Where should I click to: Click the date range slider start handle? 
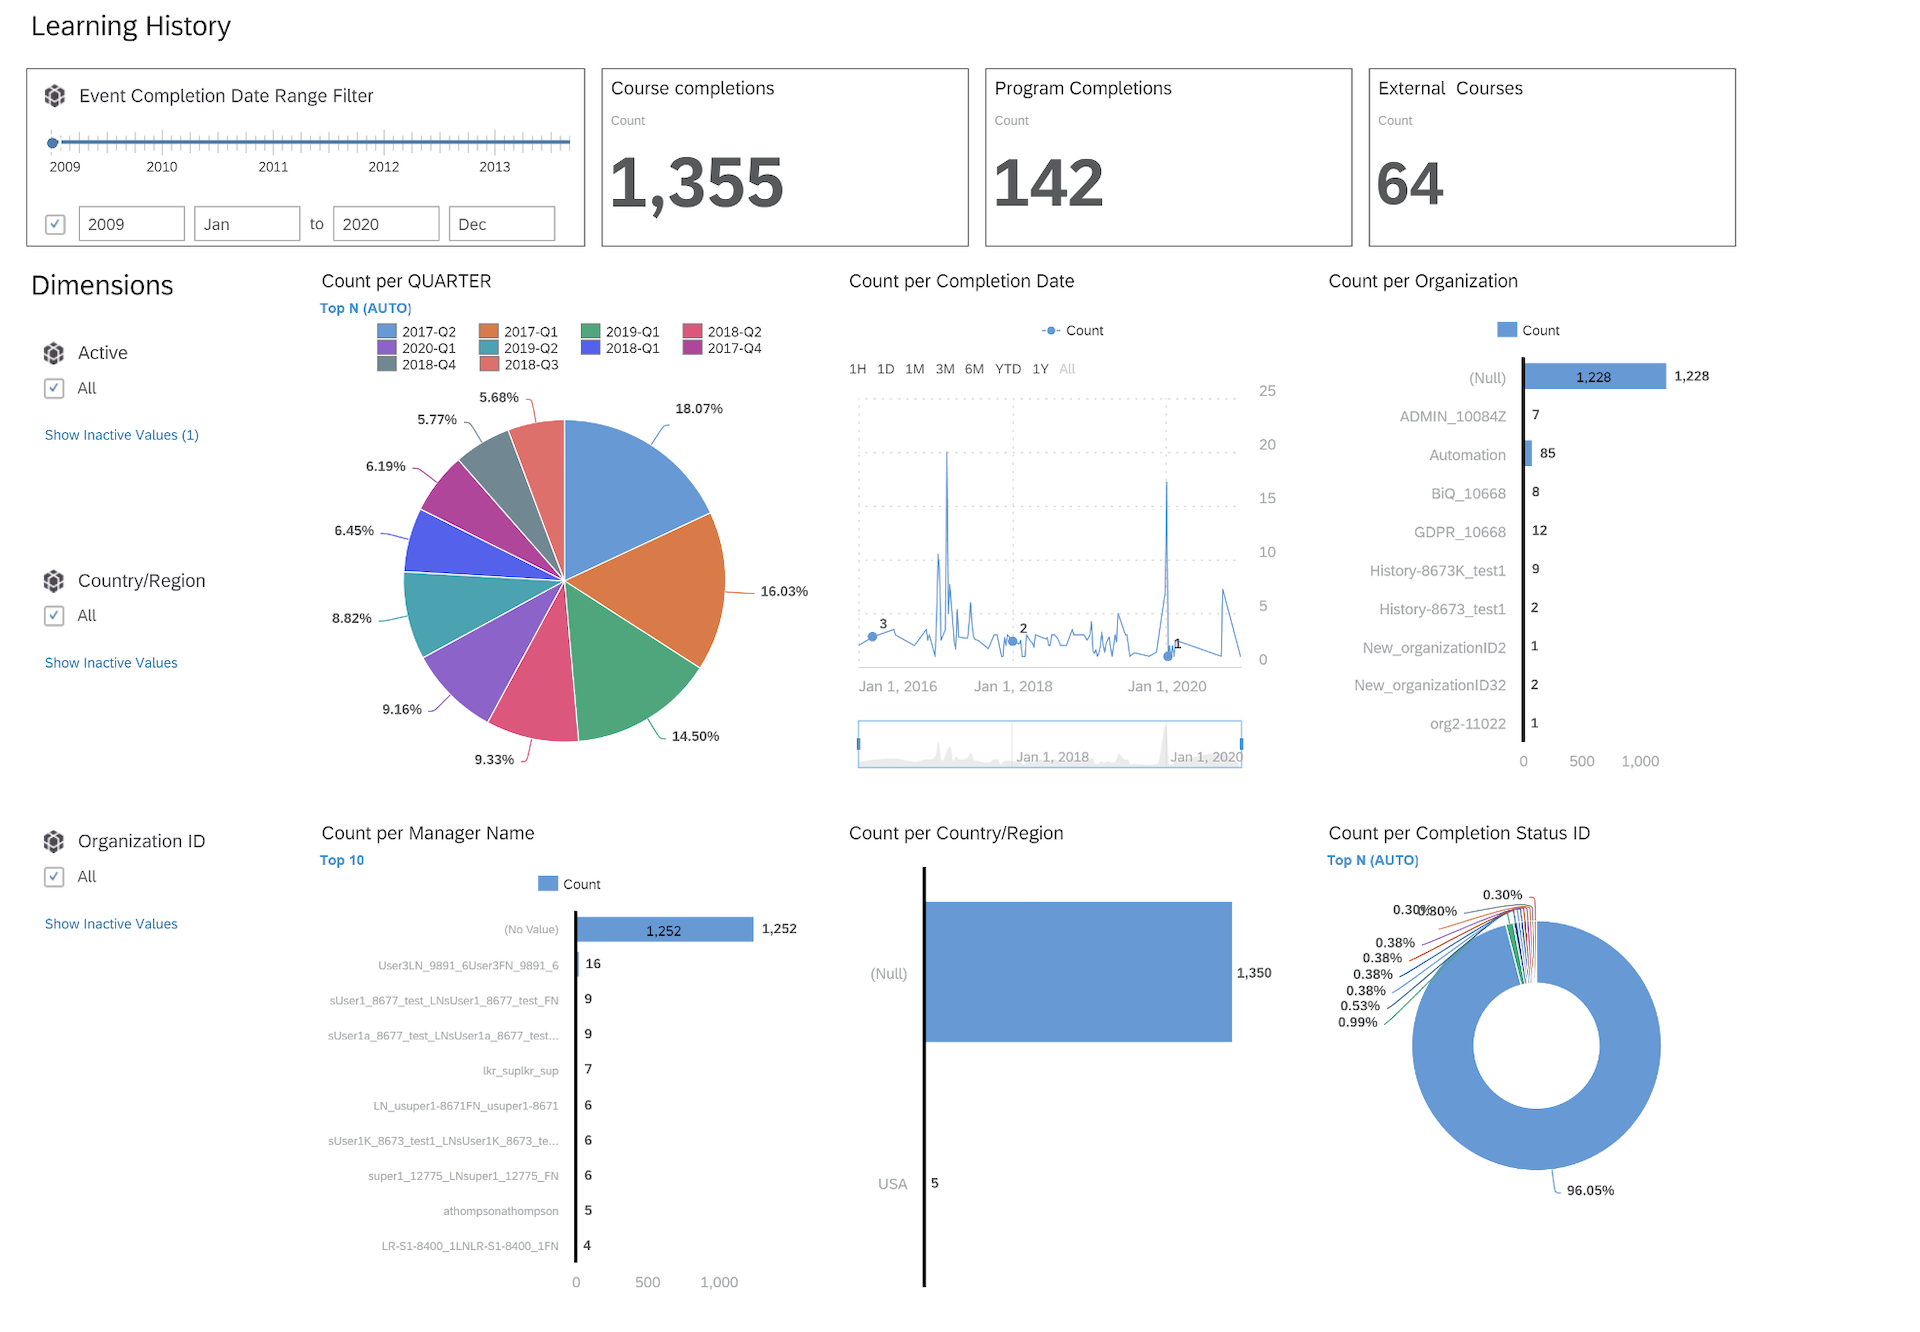[x=53, y=143]
